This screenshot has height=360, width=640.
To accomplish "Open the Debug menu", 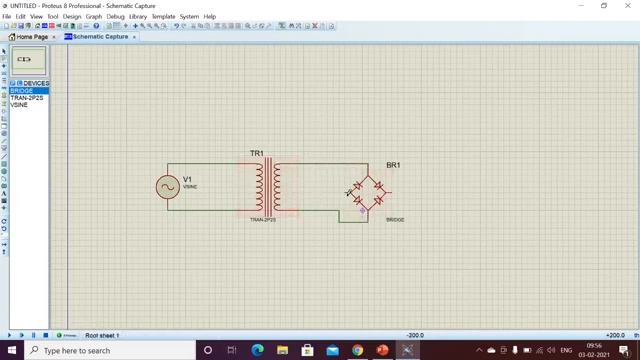I will tap(116, 16).
